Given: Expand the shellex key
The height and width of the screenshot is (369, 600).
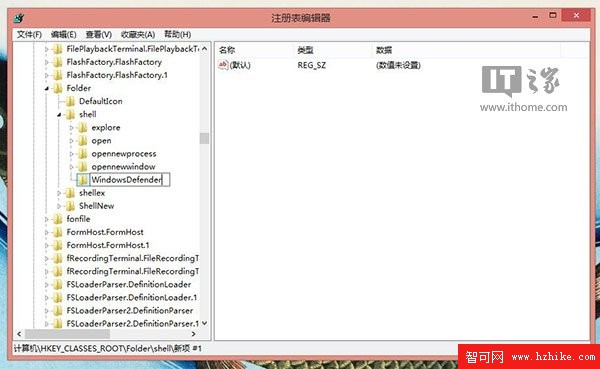Looking at the screenshot, I should coord(59,193).
